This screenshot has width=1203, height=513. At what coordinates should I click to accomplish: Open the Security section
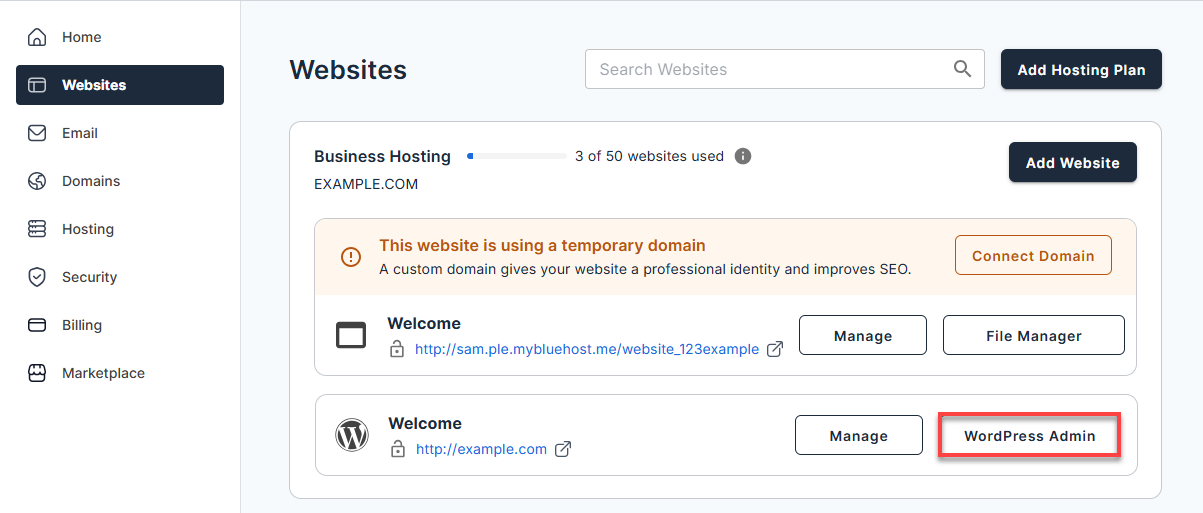(x=120, y=277)
